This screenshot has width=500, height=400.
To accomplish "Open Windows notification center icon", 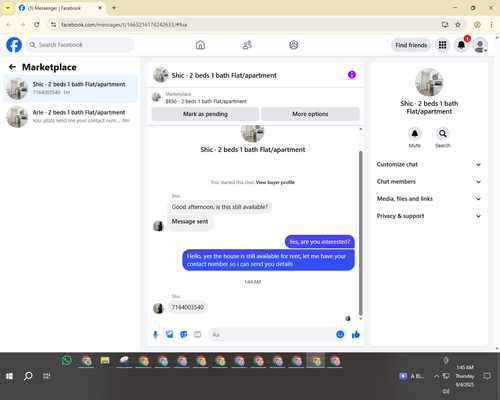I will [x=487, y=376].
